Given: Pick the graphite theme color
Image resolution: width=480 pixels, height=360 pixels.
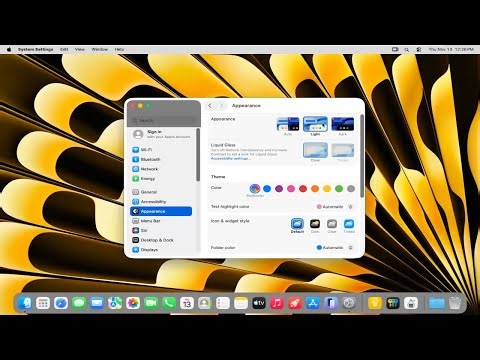Looking at the screenshot, I should [x=351, y=189].
